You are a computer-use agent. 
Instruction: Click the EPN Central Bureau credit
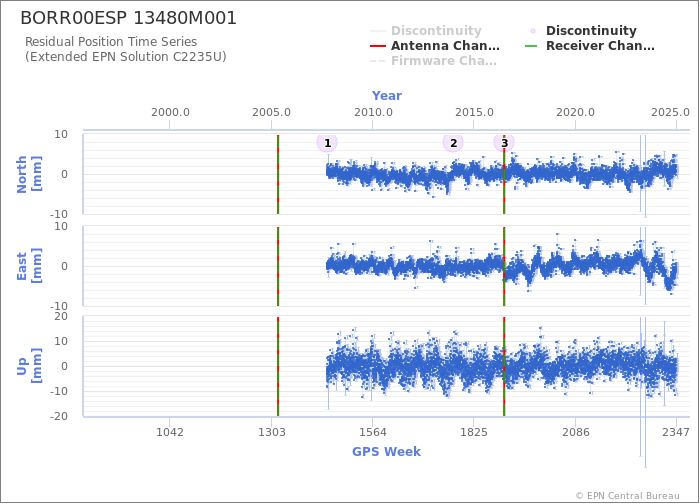[x=628, y=496]
